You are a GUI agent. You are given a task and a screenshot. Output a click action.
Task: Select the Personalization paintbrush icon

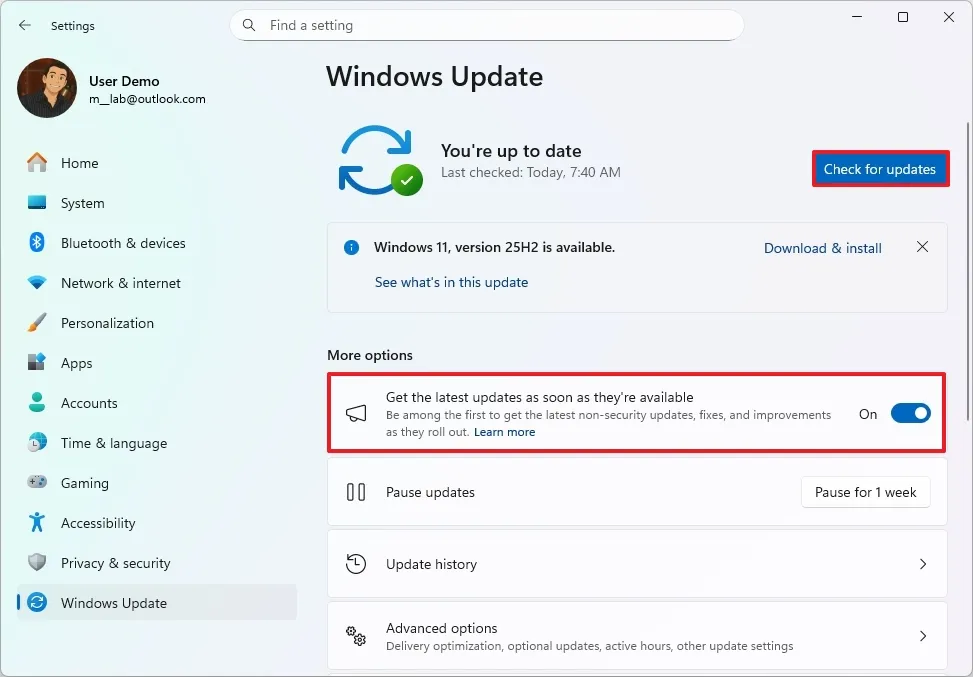(x=38, y=323)
